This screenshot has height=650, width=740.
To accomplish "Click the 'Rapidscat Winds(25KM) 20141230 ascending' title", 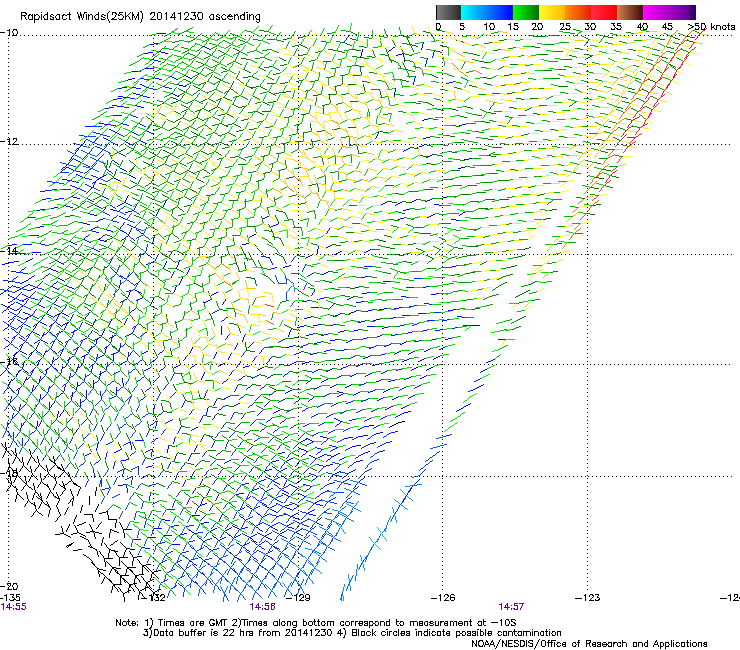I will 140,17.
